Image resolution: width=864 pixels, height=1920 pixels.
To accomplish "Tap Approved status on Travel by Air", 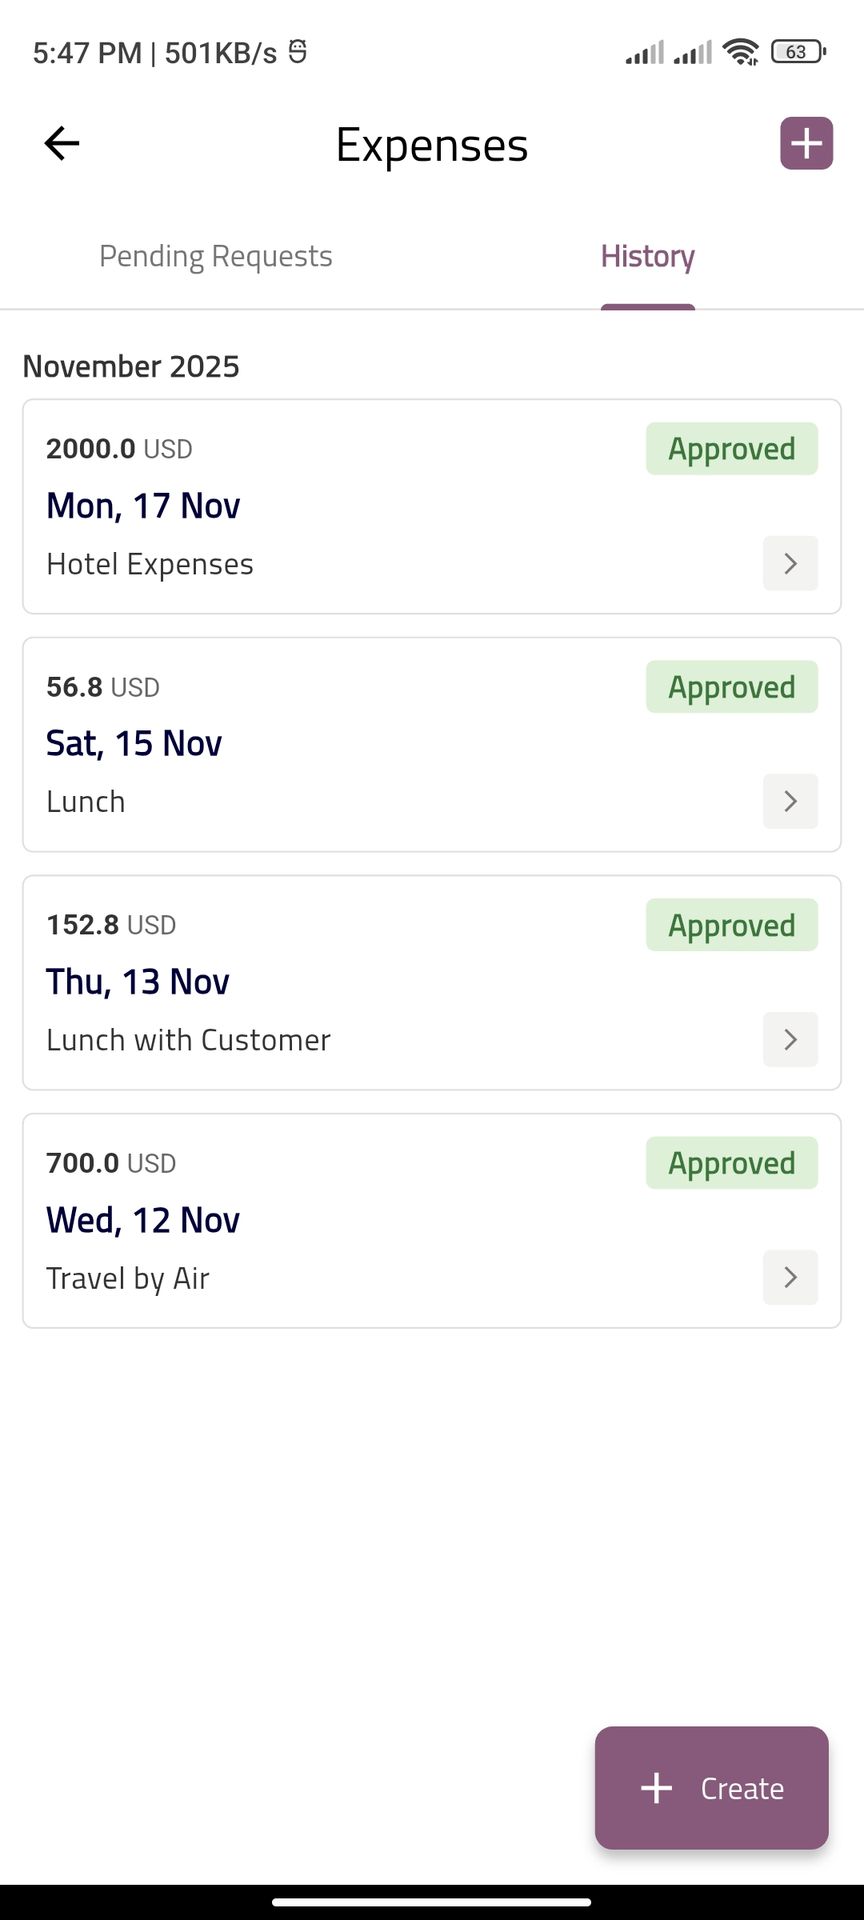I will [731, 1163].
